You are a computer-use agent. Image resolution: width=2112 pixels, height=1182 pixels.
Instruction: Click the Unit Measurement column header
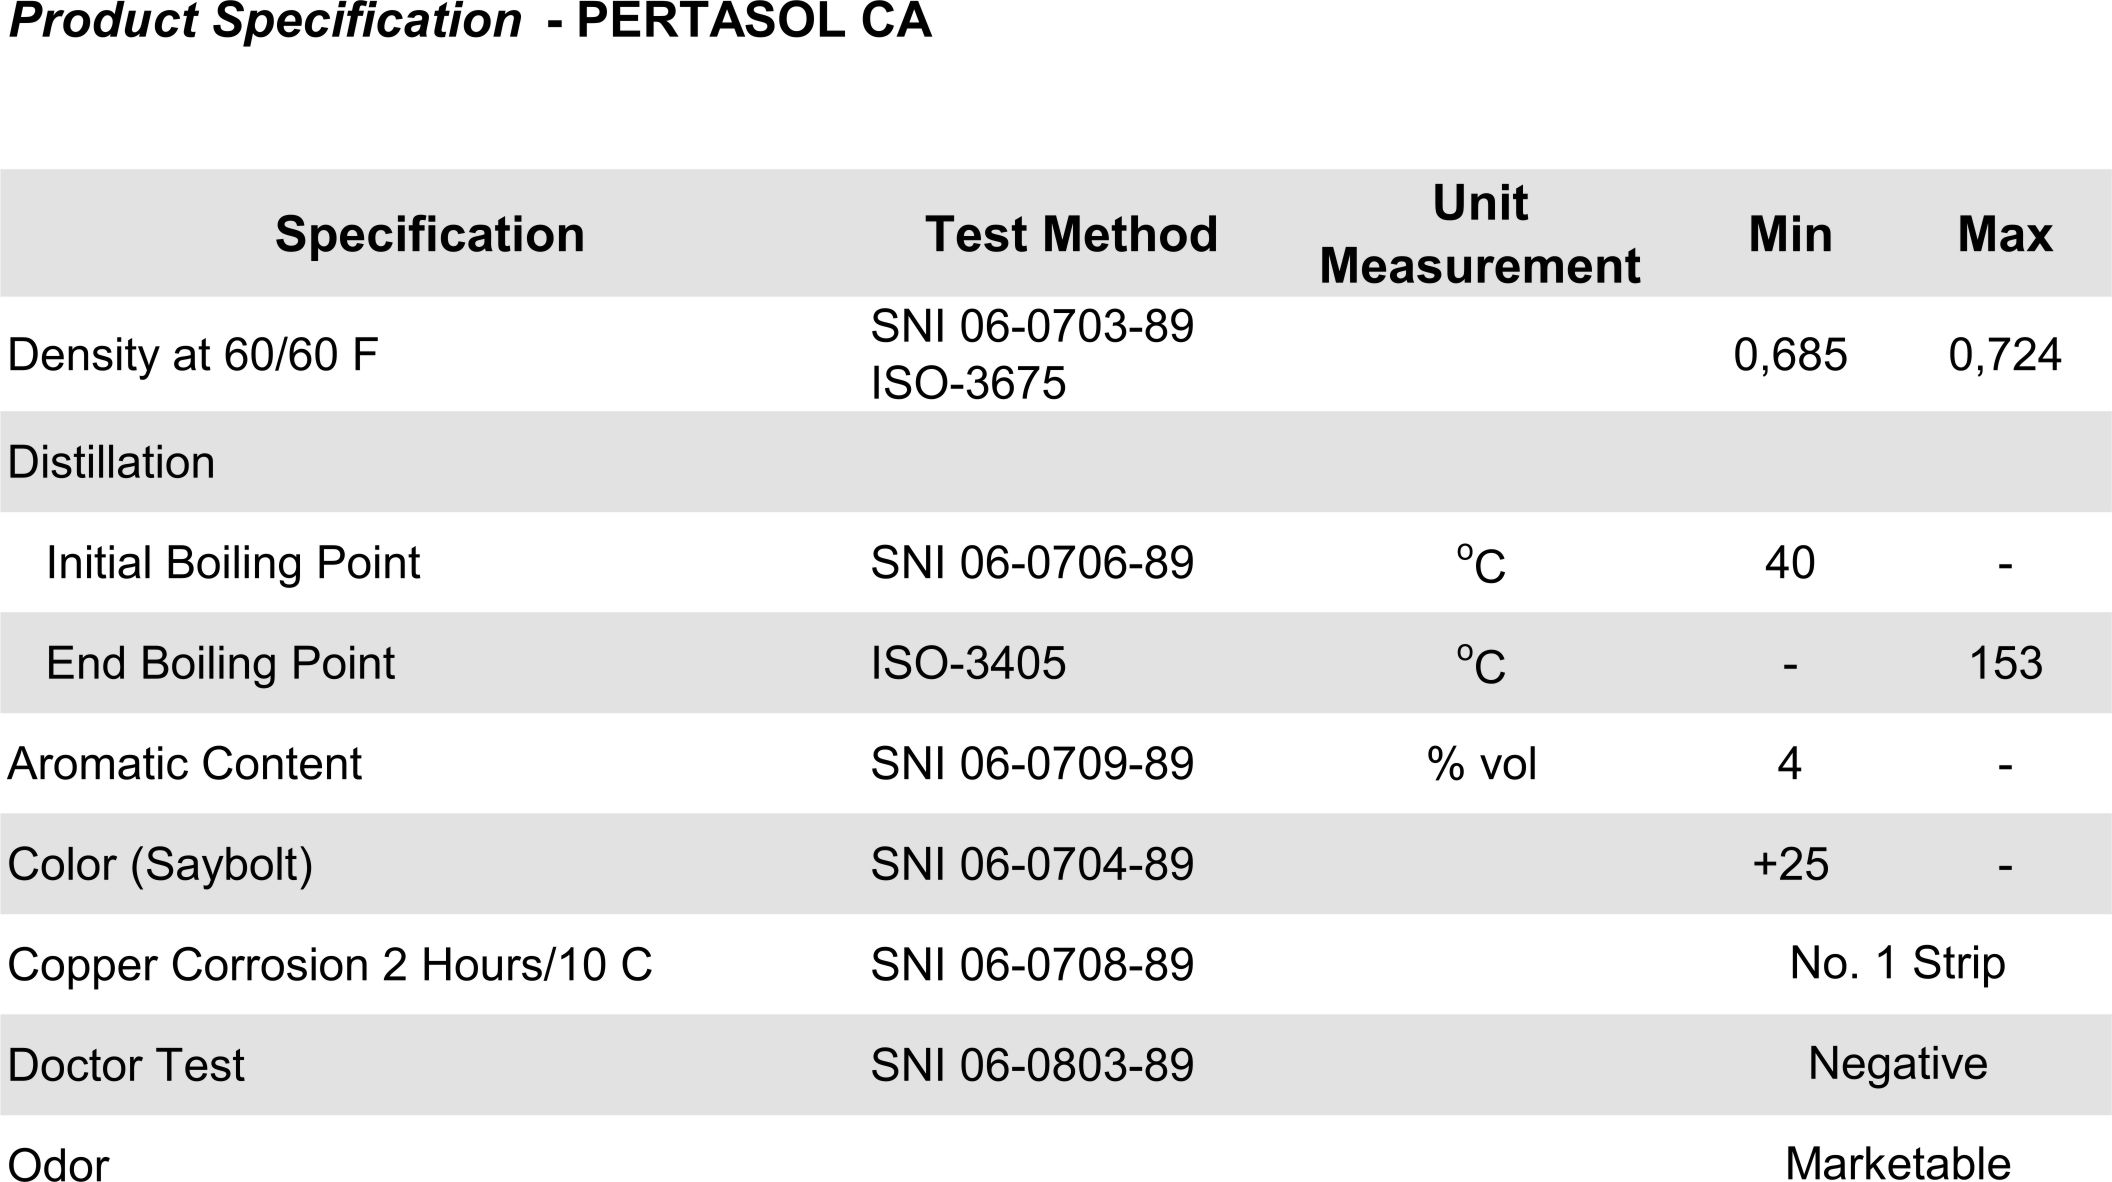tap(1479, 235)
